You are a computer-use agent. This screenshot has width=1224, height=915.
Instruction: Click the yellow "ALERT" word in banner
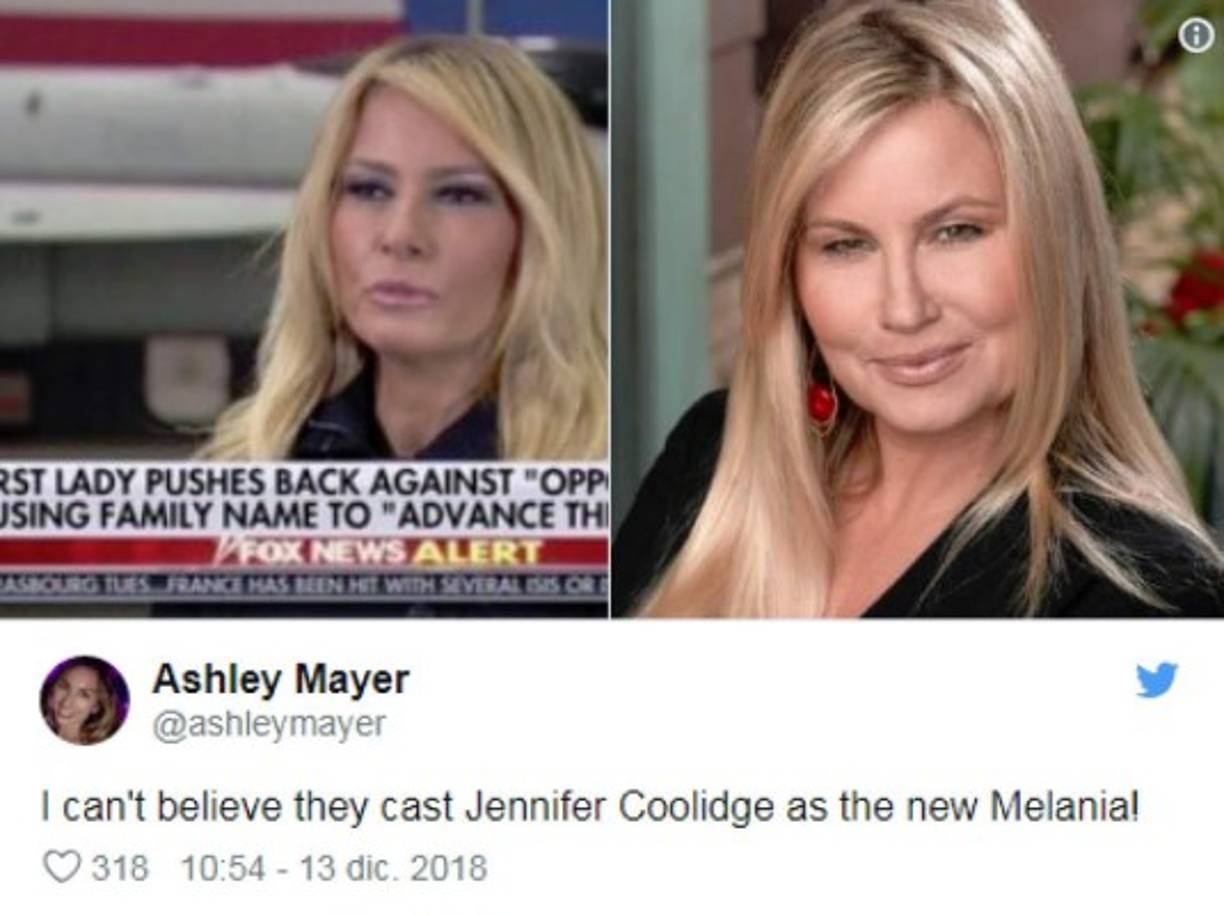click(x=478, y=552)
